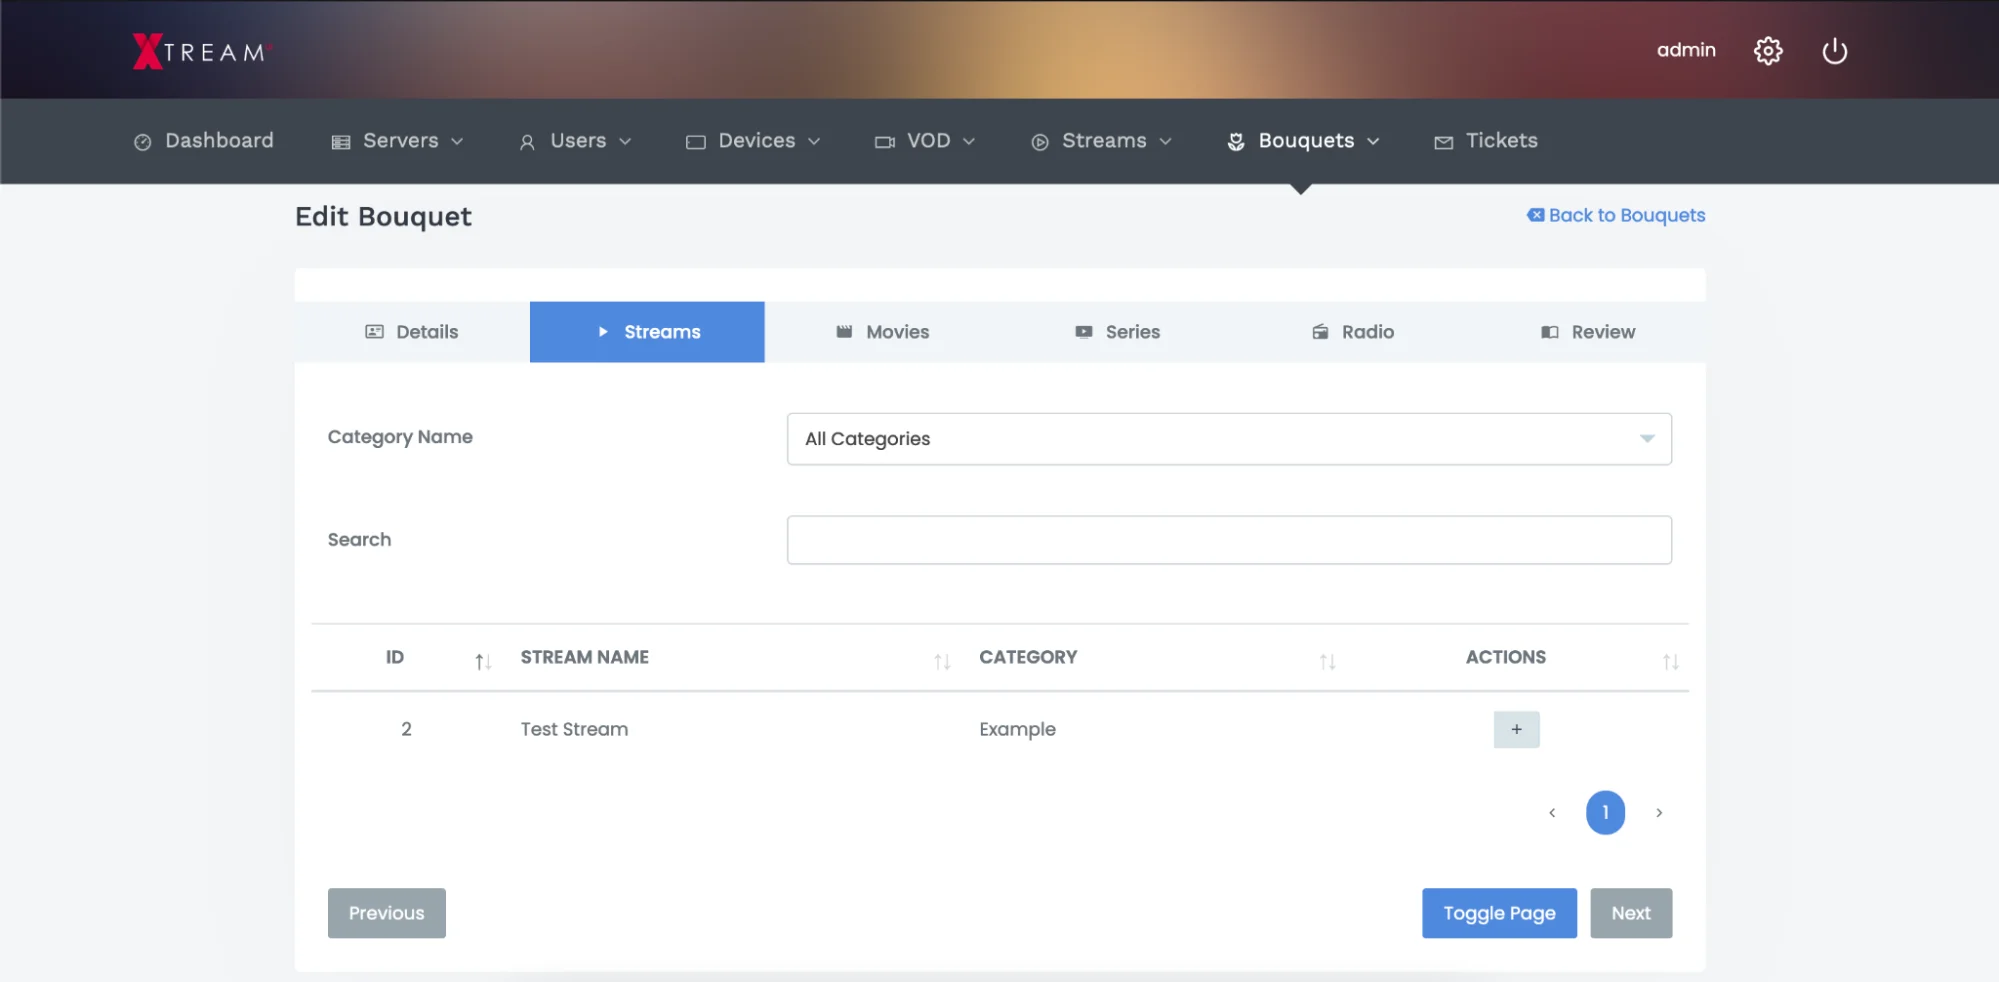Go to next pagination page arrow
Viewport: 1999px width, 982px height.
(x=1659, y=813)
